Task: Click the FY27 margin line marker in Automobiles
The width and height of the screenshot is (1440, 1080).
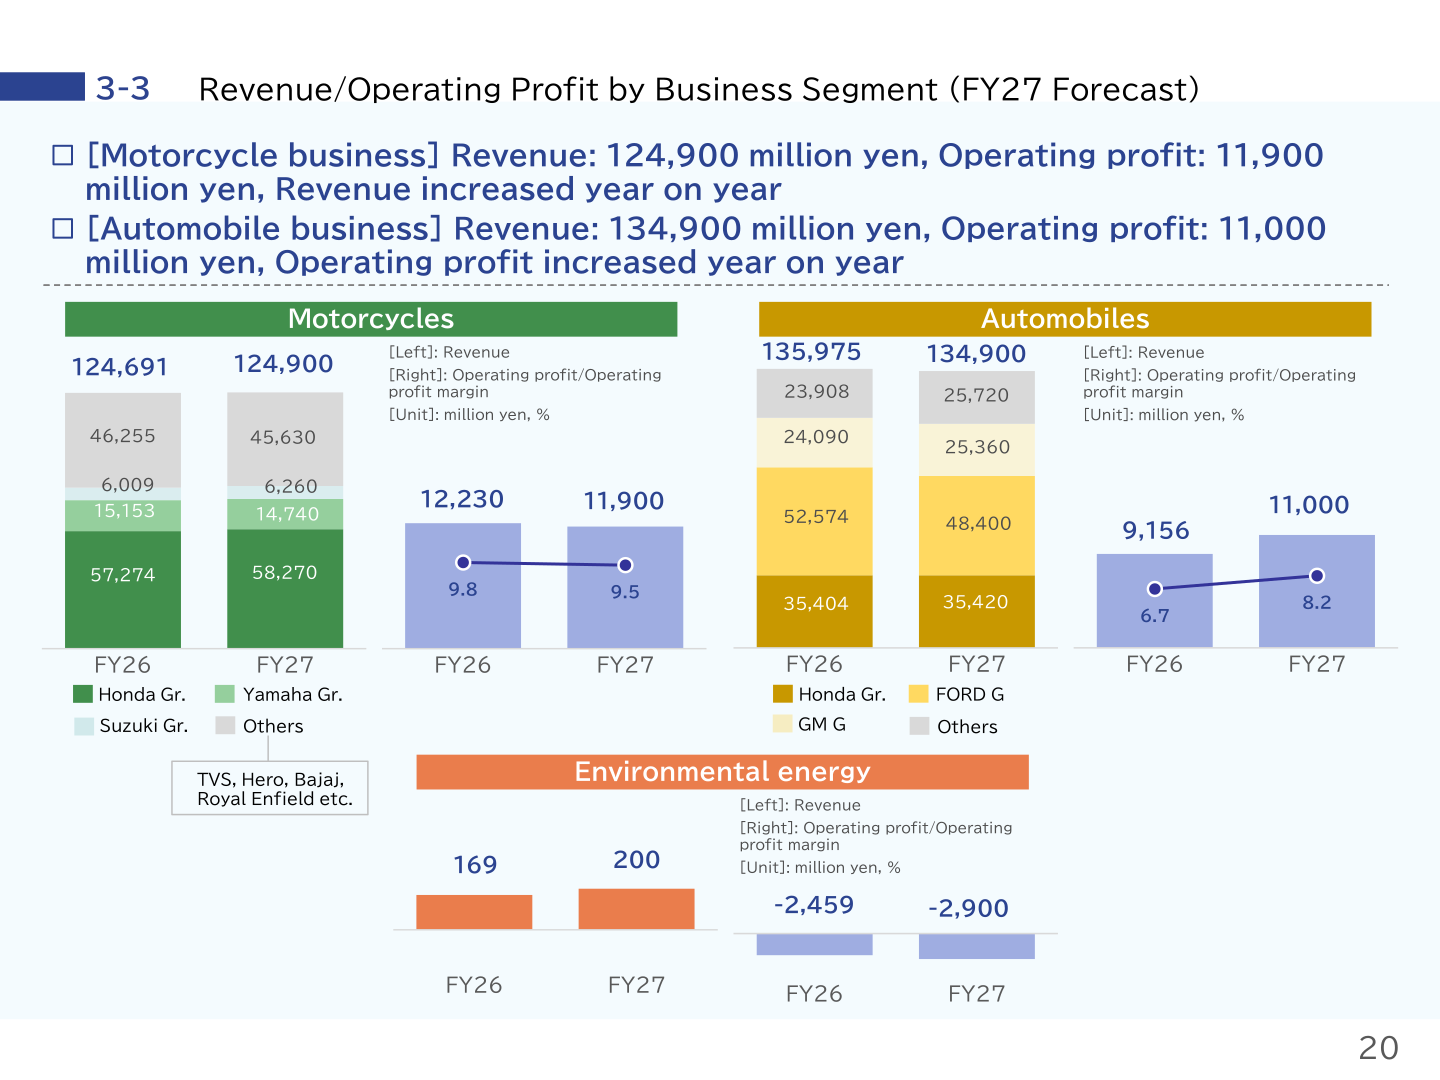Action: pyautogui.click(x=1317, y=576)
